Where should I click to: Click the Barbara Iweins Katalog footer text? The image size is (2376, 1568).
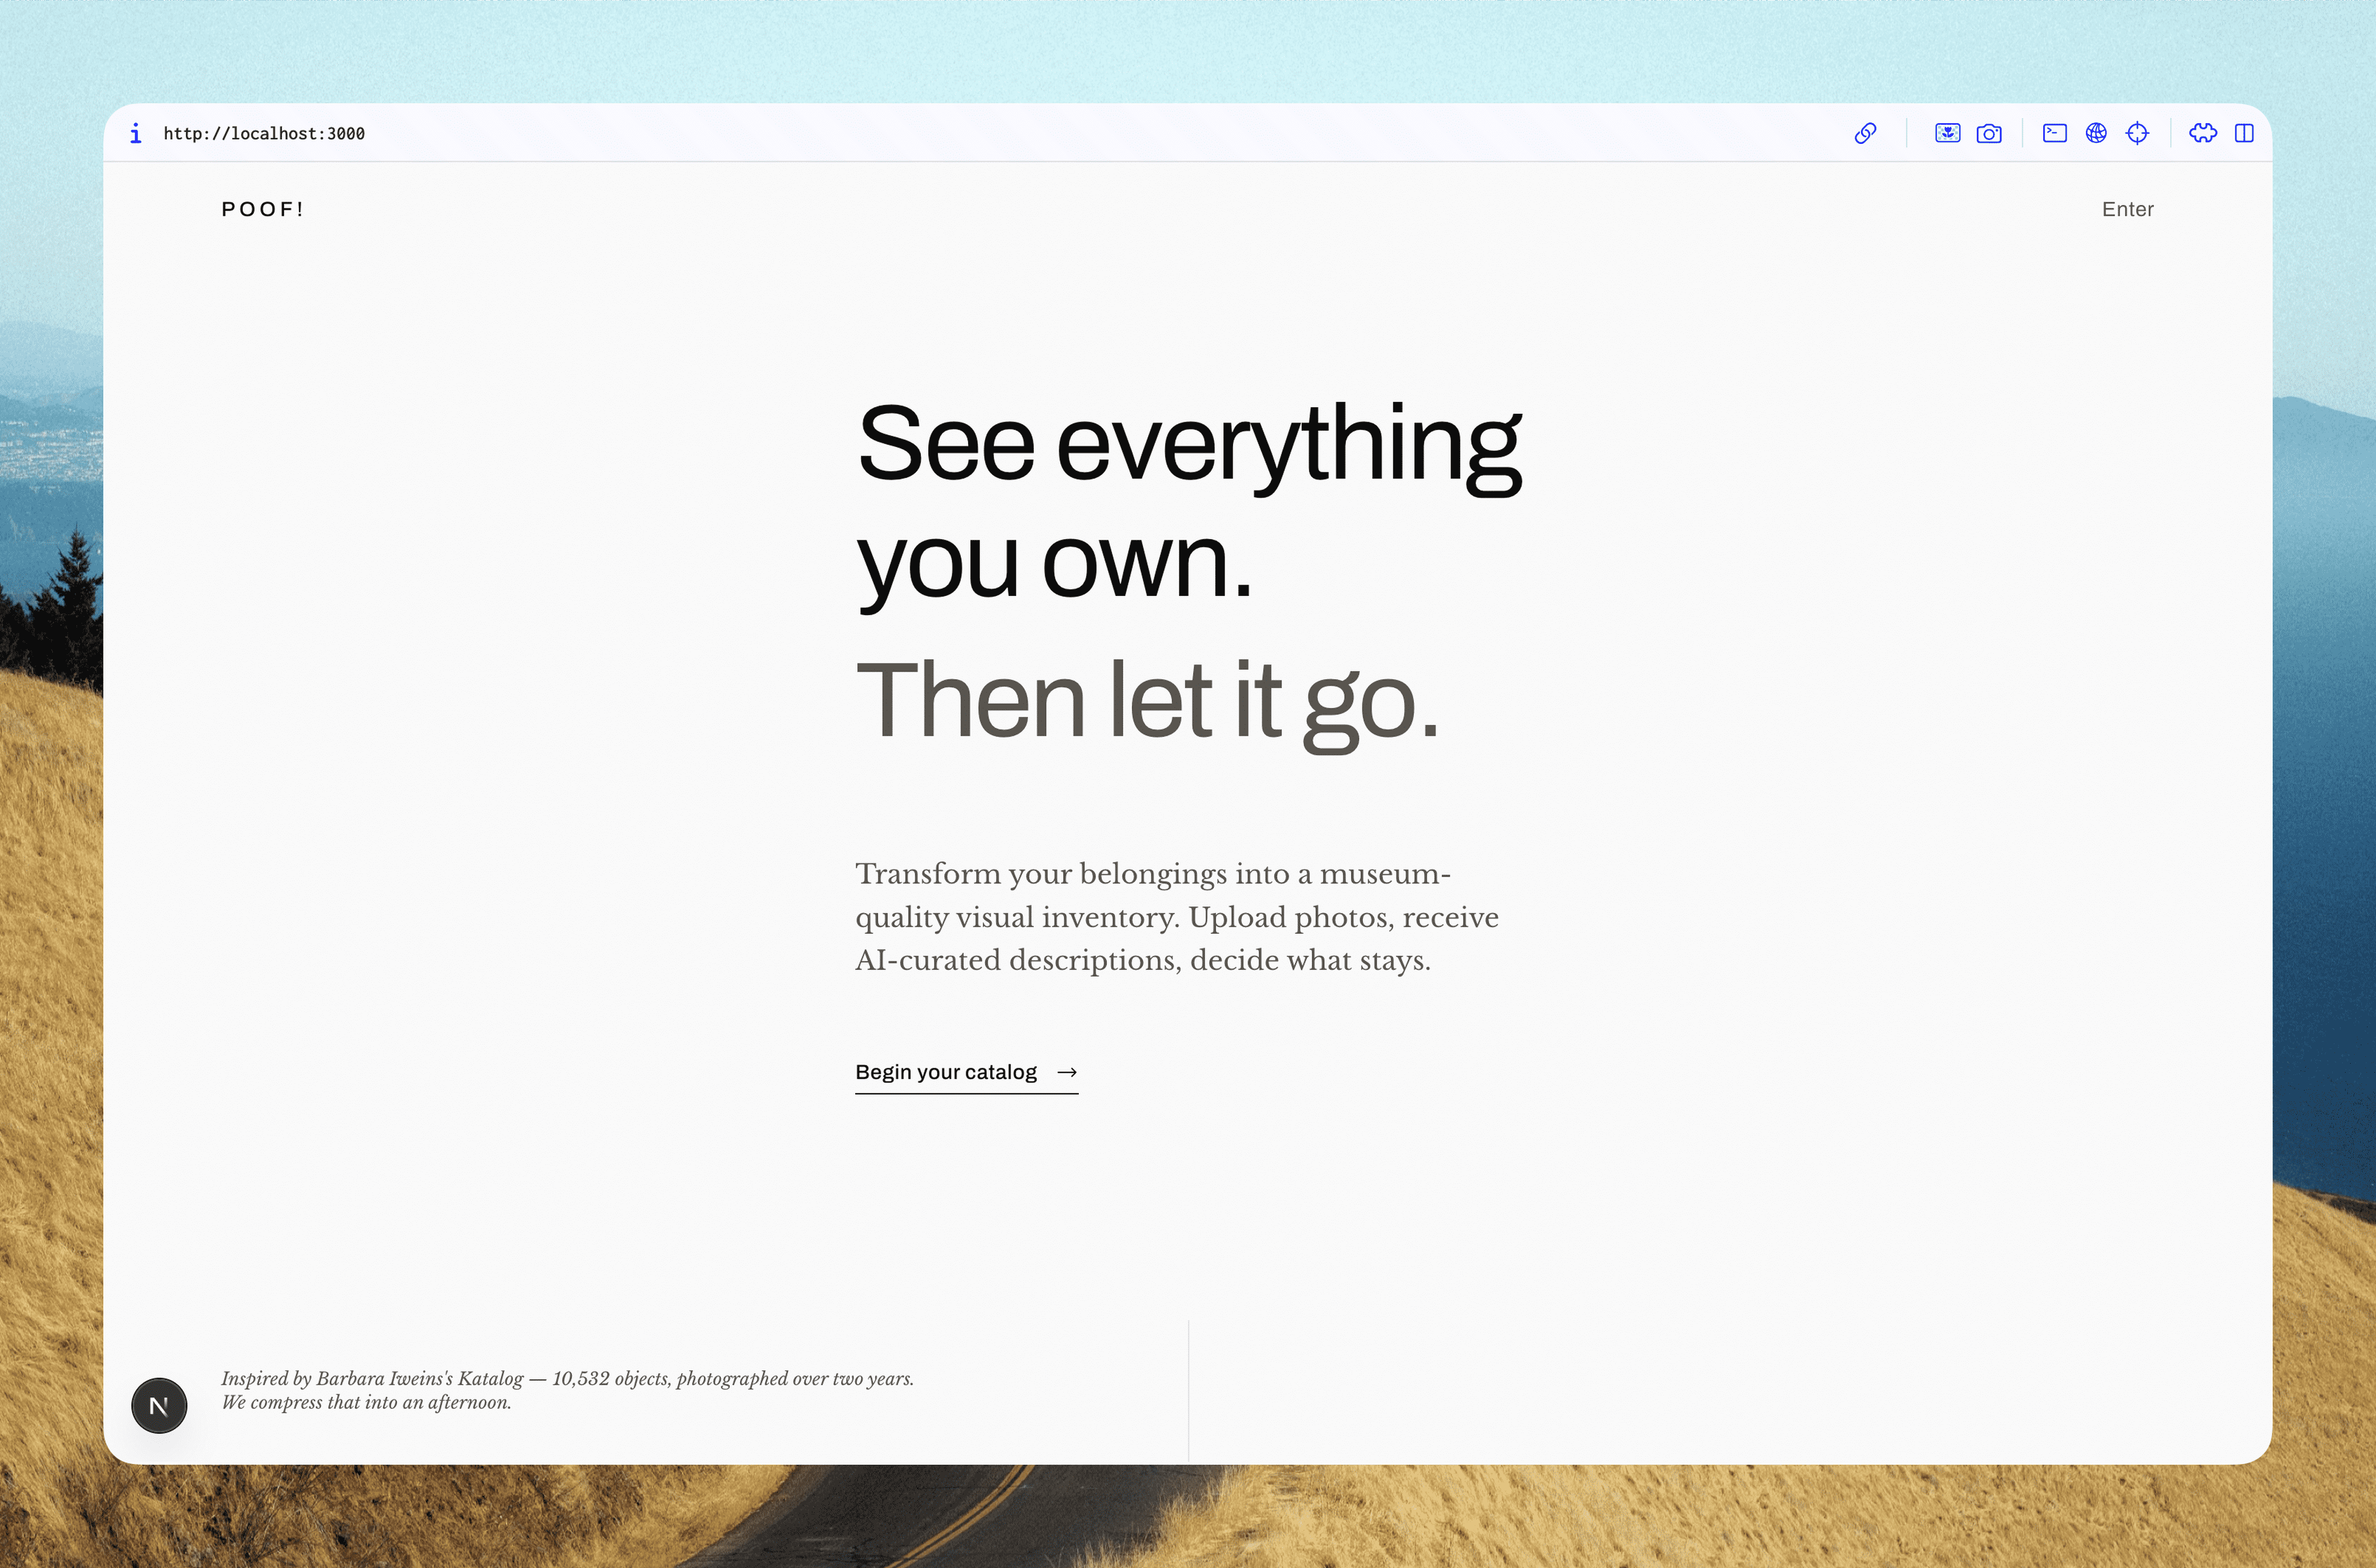click(x=567, y=1389)
